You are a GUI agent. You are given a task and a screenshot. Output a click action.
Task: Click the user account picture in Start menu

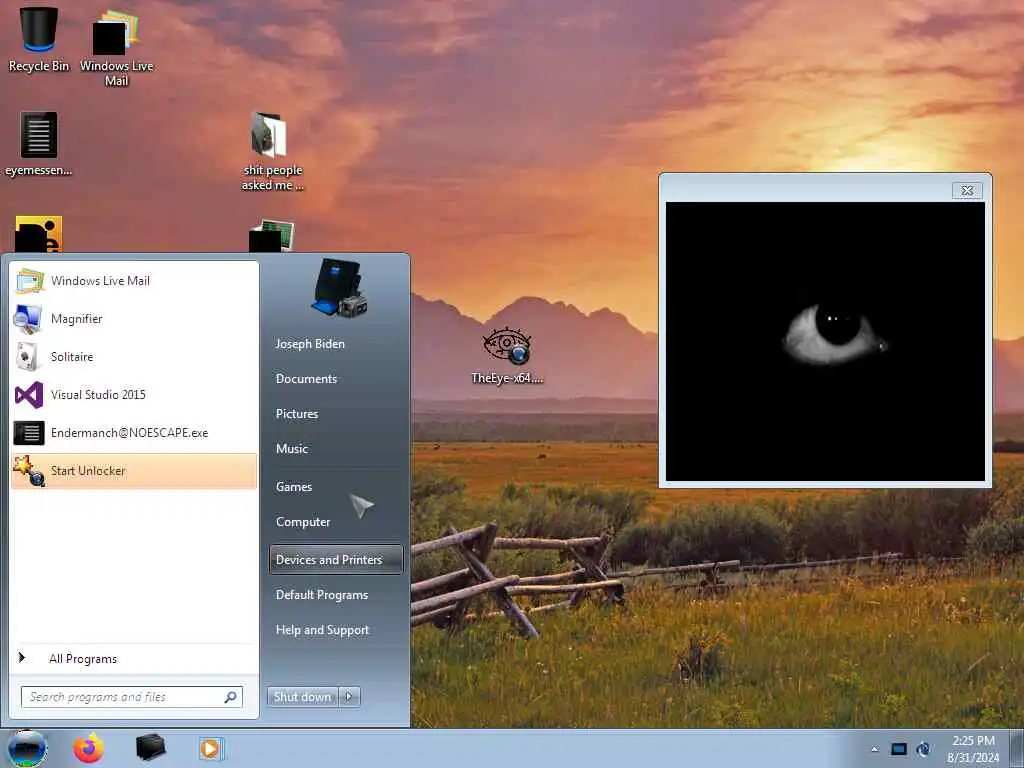(x=338, y=287)
